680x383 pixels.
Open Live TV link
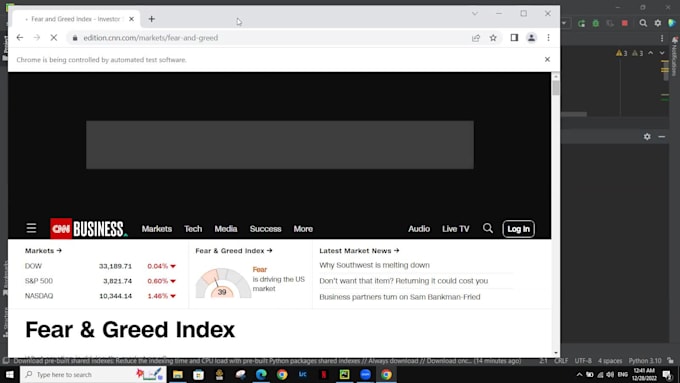click(455, 229)
